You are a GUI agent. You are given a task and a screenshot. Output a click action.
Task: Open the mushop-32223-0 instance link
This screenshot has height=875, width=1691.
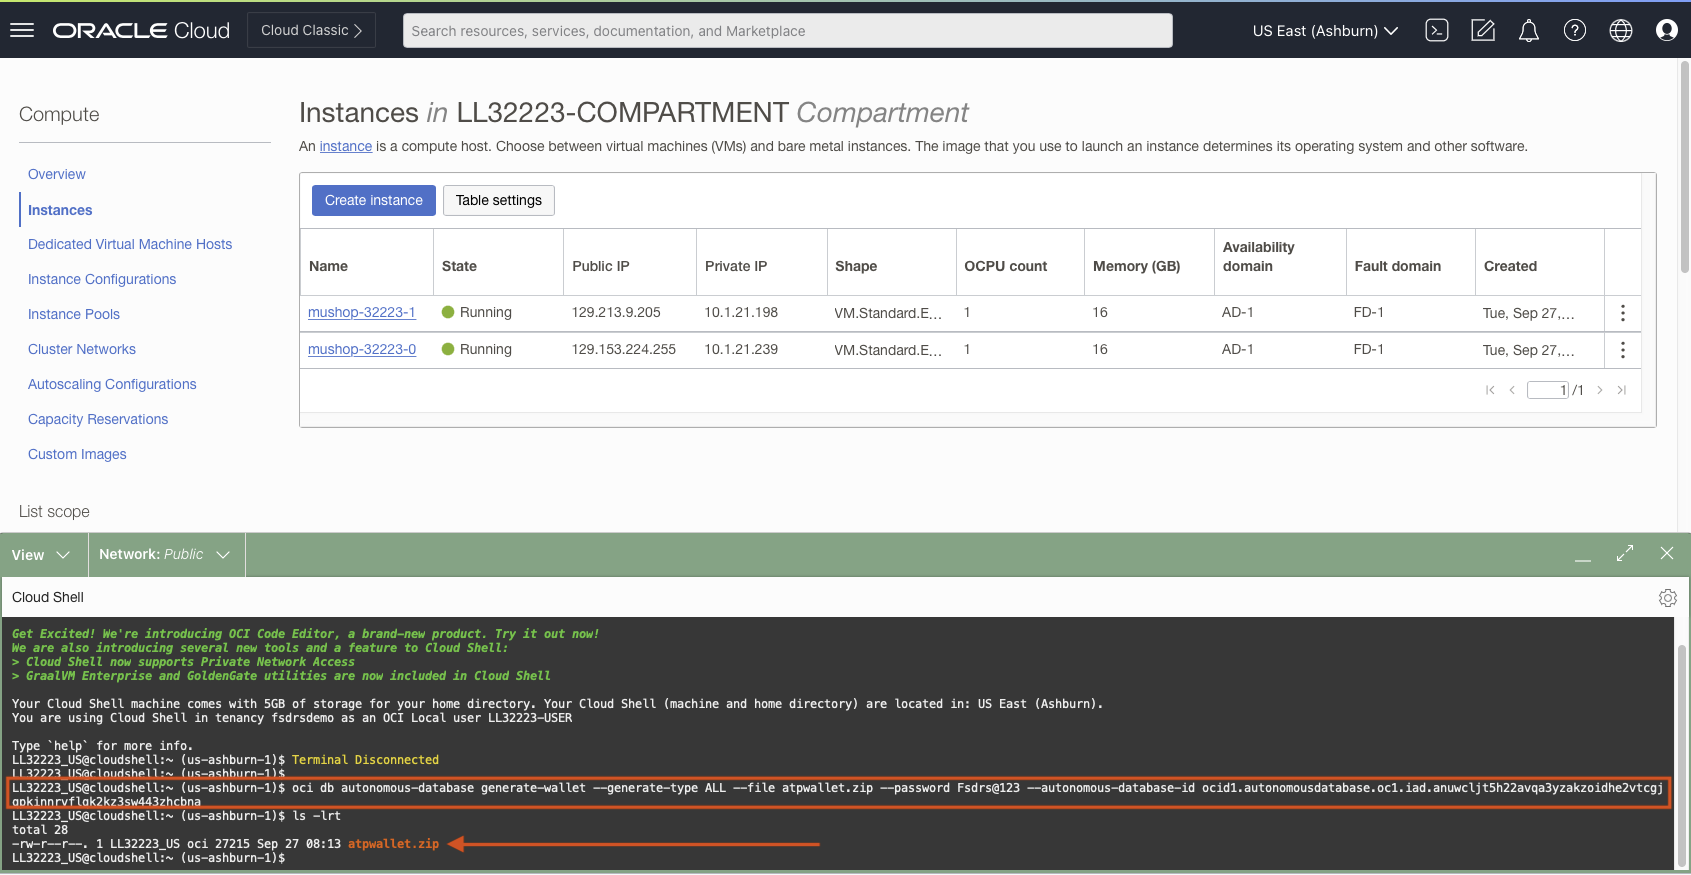[362, 349]
